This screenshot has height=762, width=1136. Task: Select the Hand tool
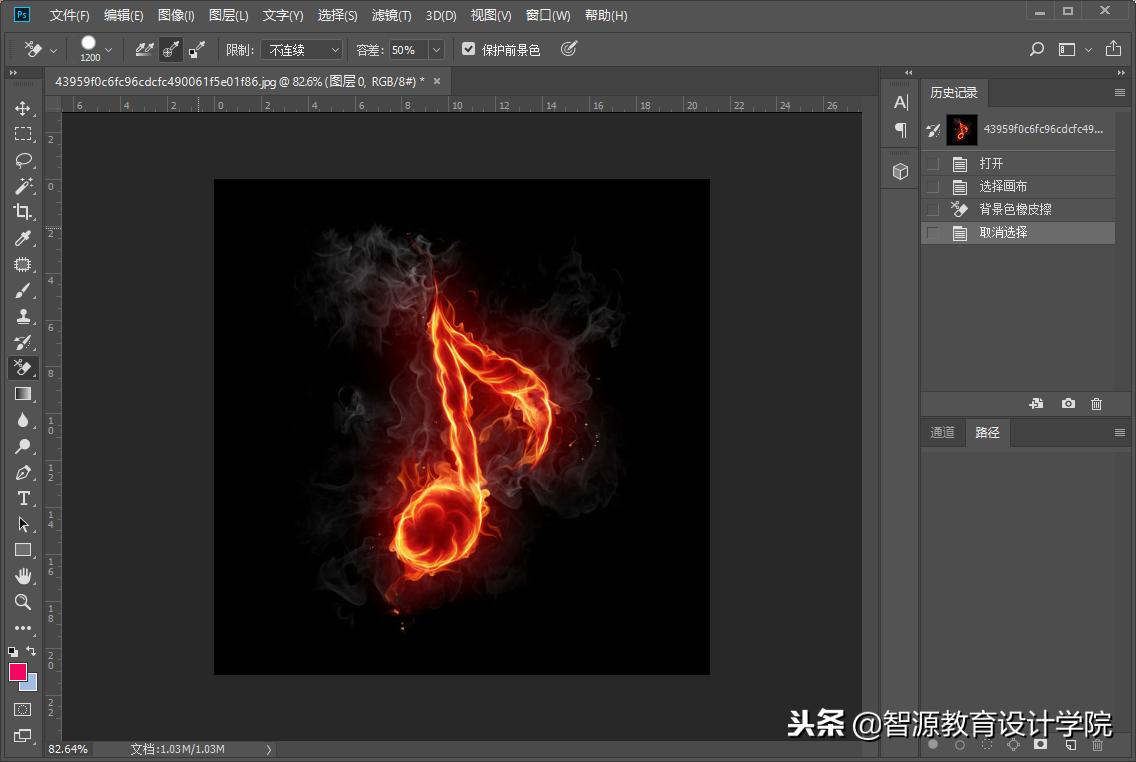coord(22,576)
